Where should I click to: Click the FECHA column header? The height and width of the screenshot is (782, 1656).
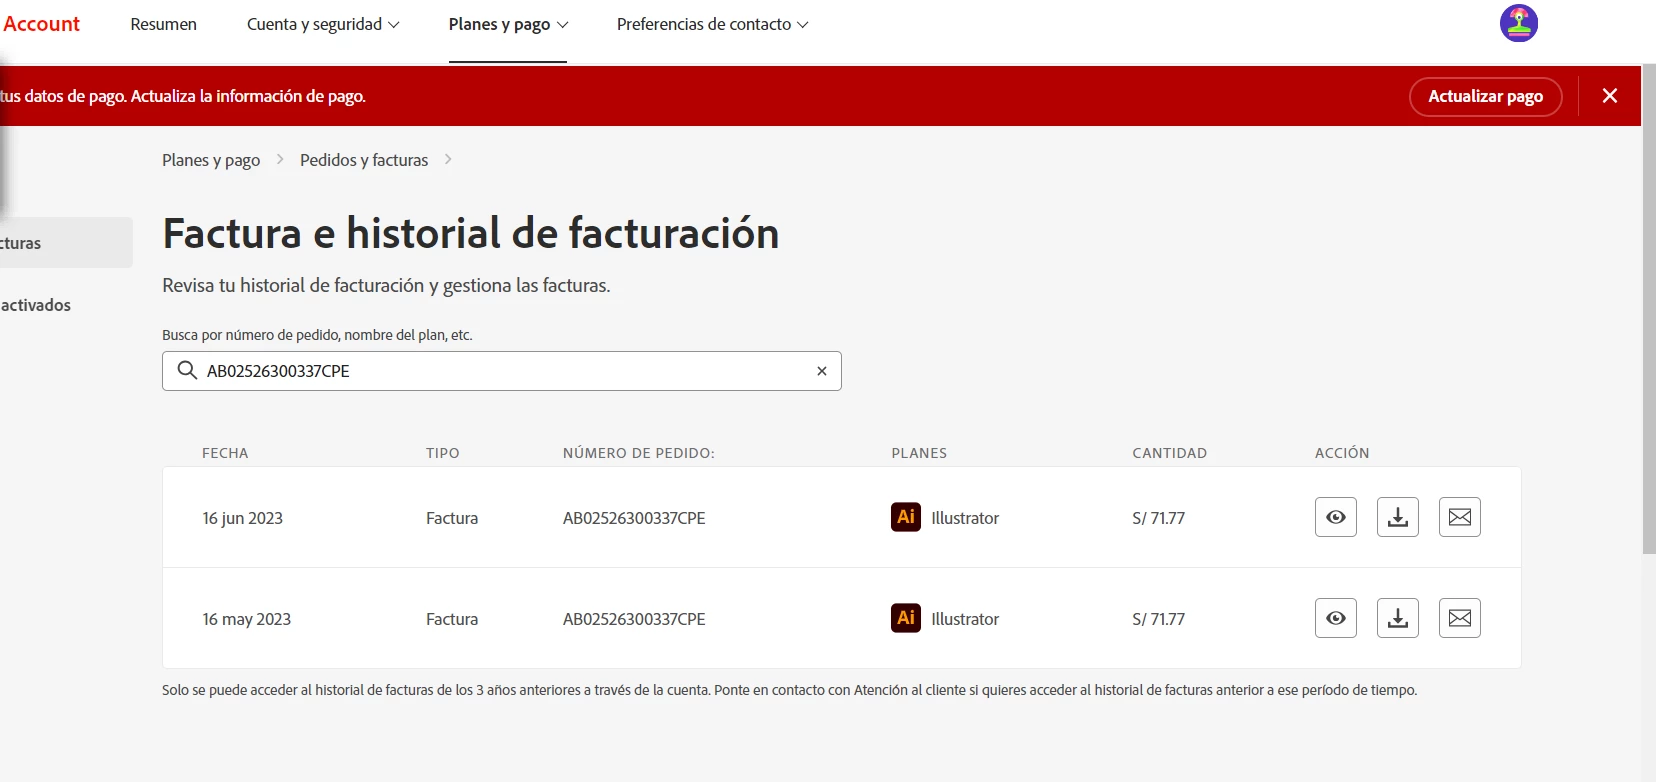(x=225, y=453)
